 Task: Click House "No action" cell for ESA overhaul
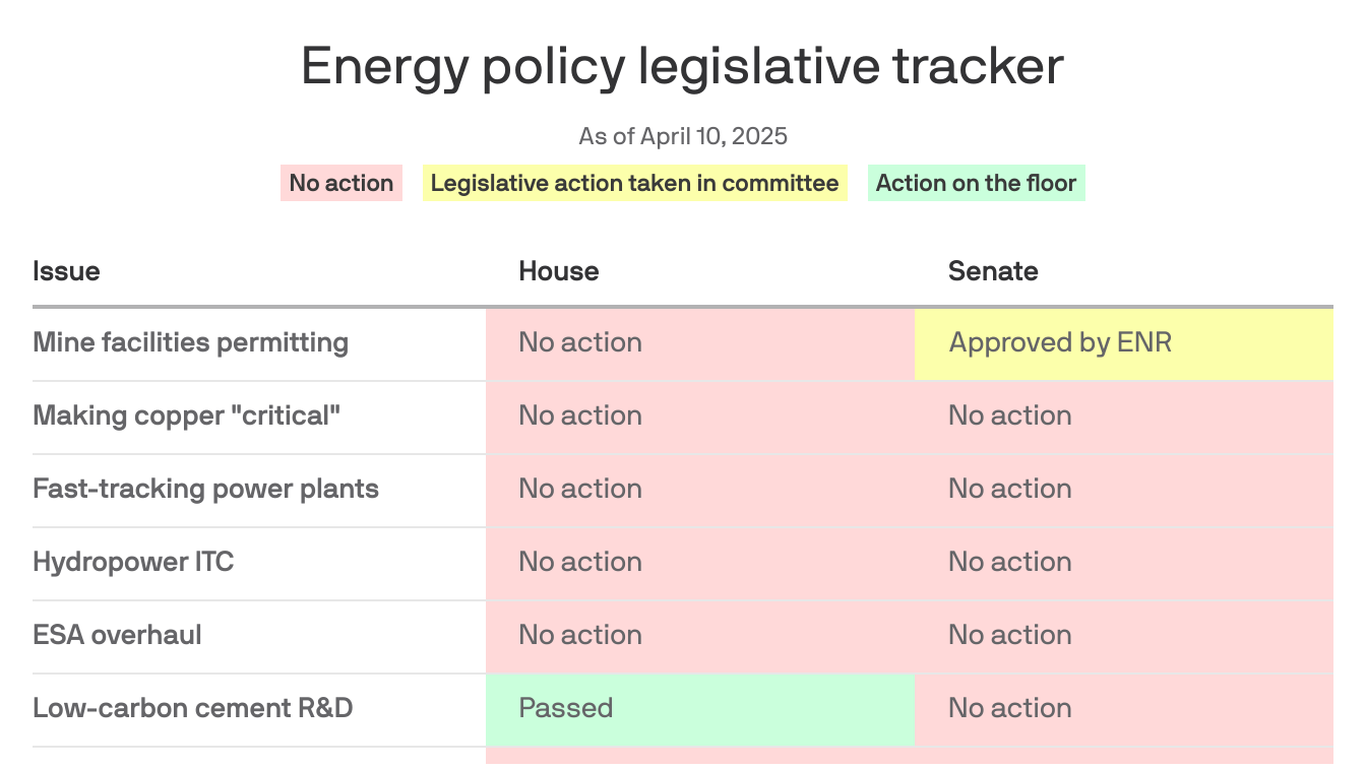pos(700,636)
